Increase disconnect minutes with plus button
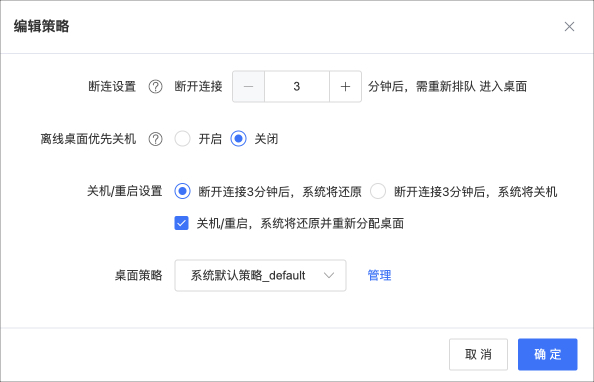 tap(345, 86)
